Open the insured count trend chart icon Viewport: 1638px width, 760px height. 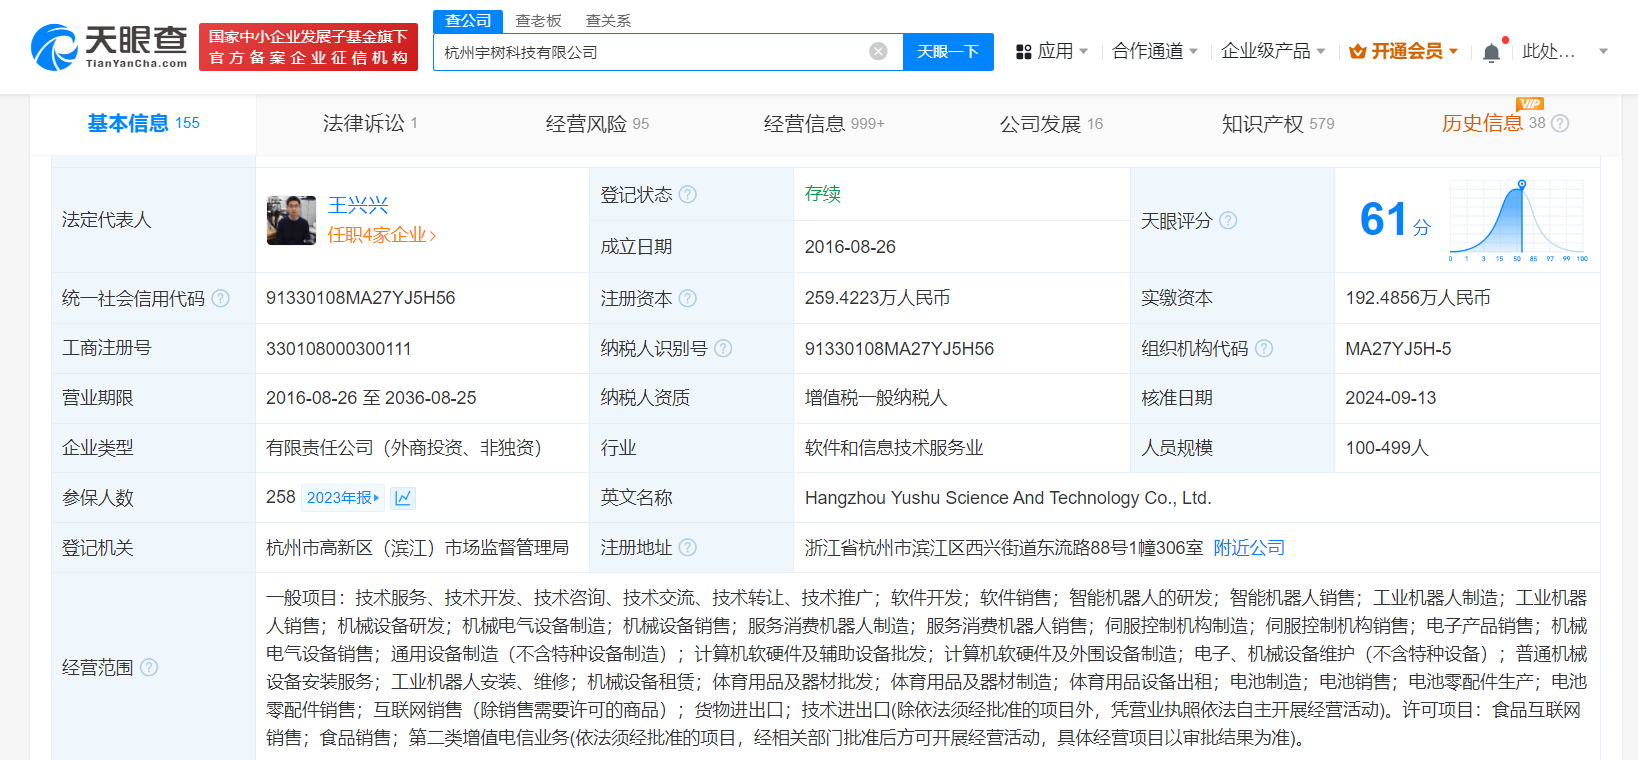403,498
